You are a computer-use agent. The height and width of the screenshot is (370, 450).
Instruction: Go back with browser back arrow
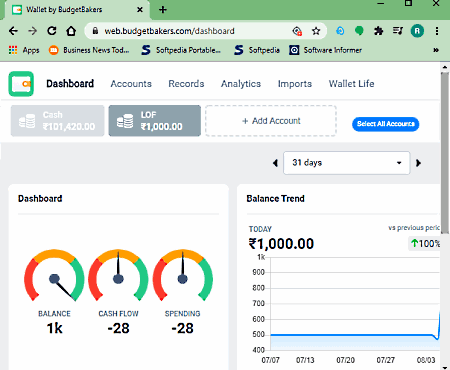click(13, 31)
